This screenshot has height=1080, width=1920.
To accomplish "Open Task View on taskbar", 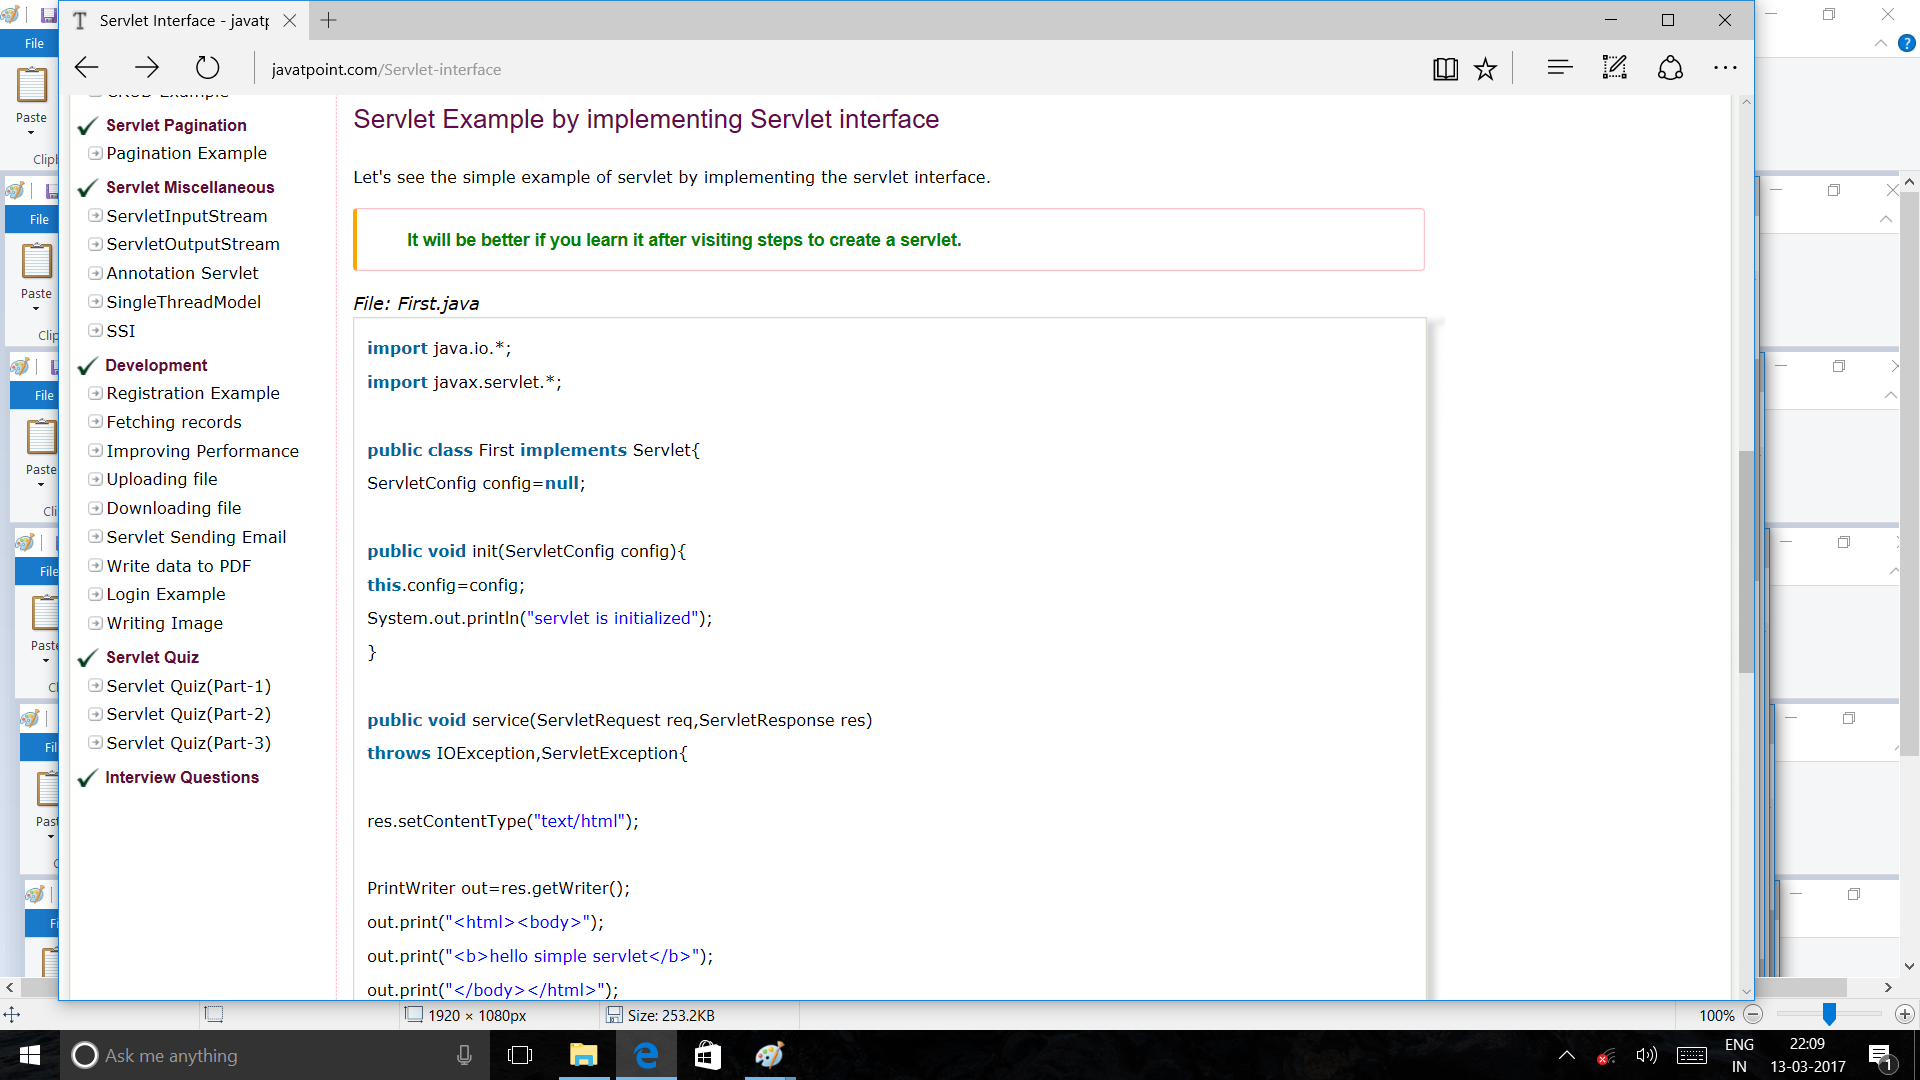I will coord(520,1055).
